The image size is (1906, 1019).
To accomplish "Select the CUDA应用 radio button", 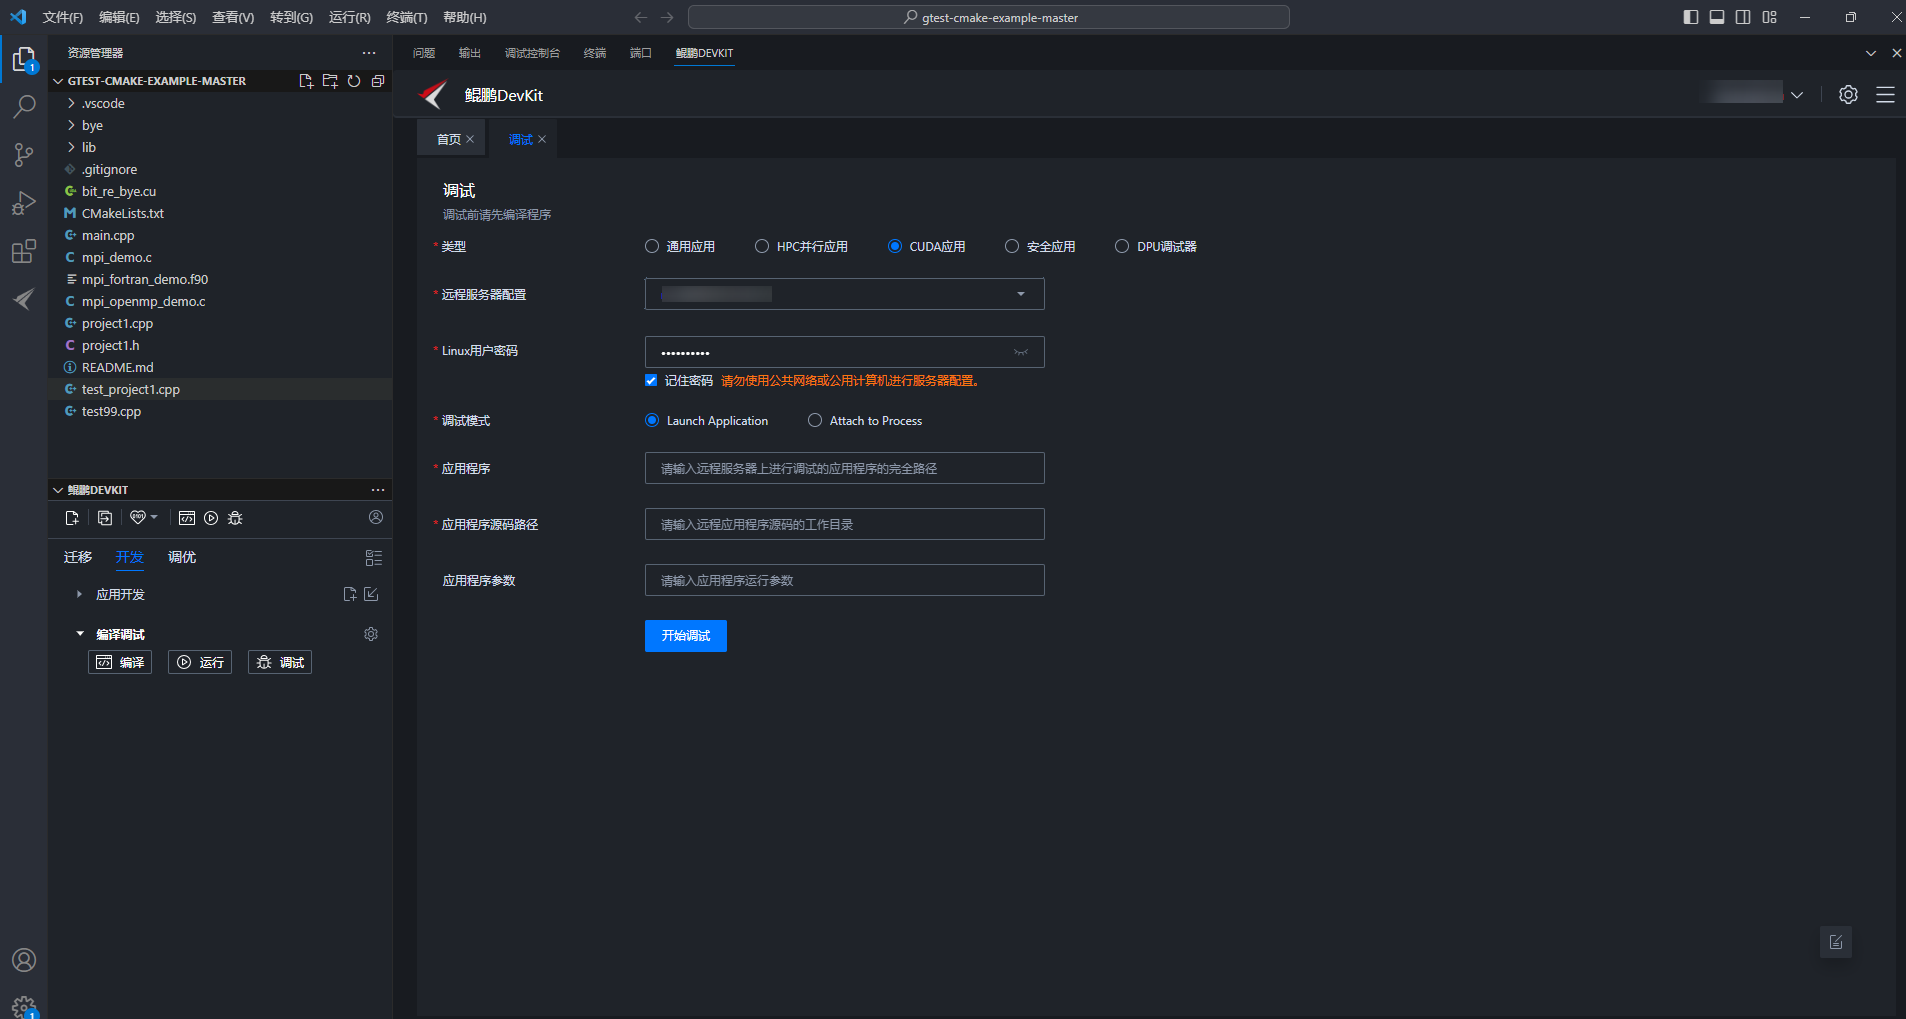I will tap(895, 246).
